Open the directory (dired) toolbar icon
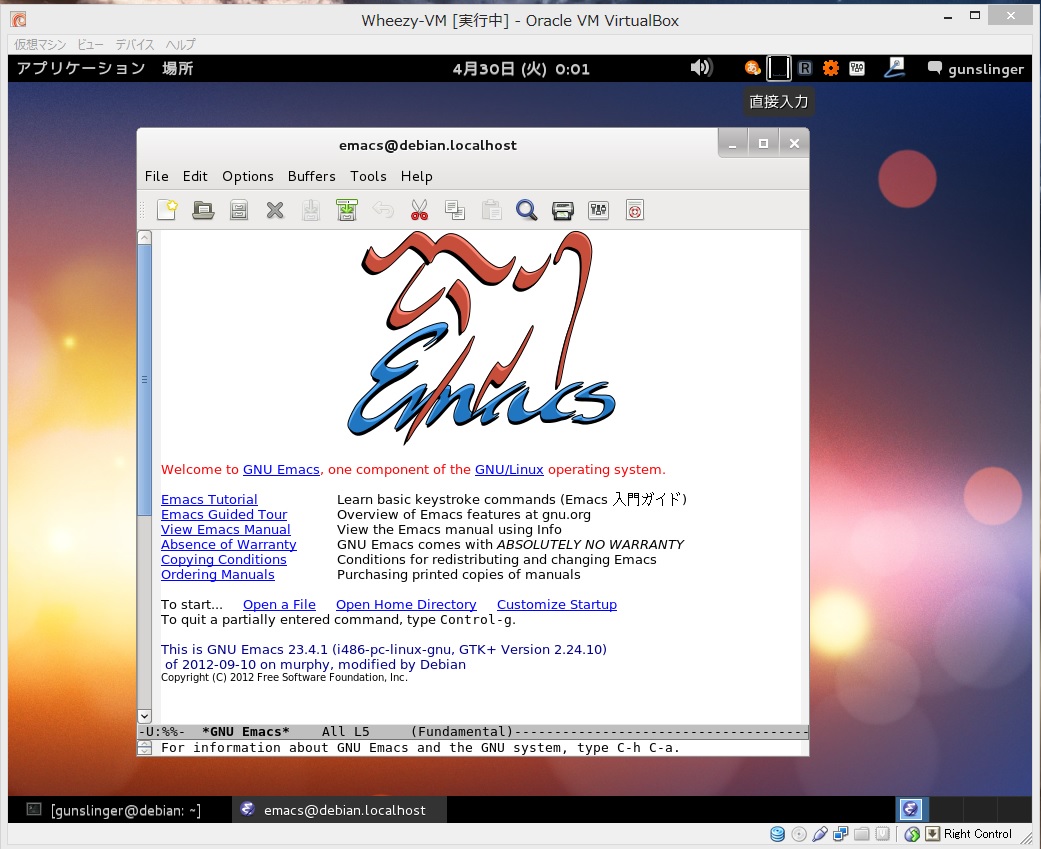Image resolution: width=1041 pixels, height=849 pixels. [239, 210]
